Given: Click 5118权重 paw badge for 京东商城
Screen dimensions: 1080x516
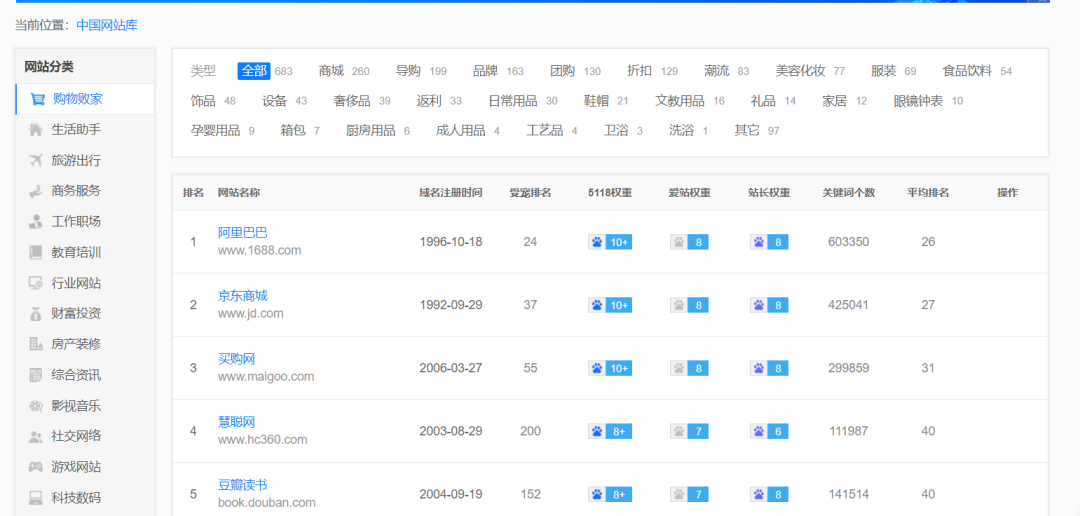Looking at the screenshot, I should tap(610, 305).
